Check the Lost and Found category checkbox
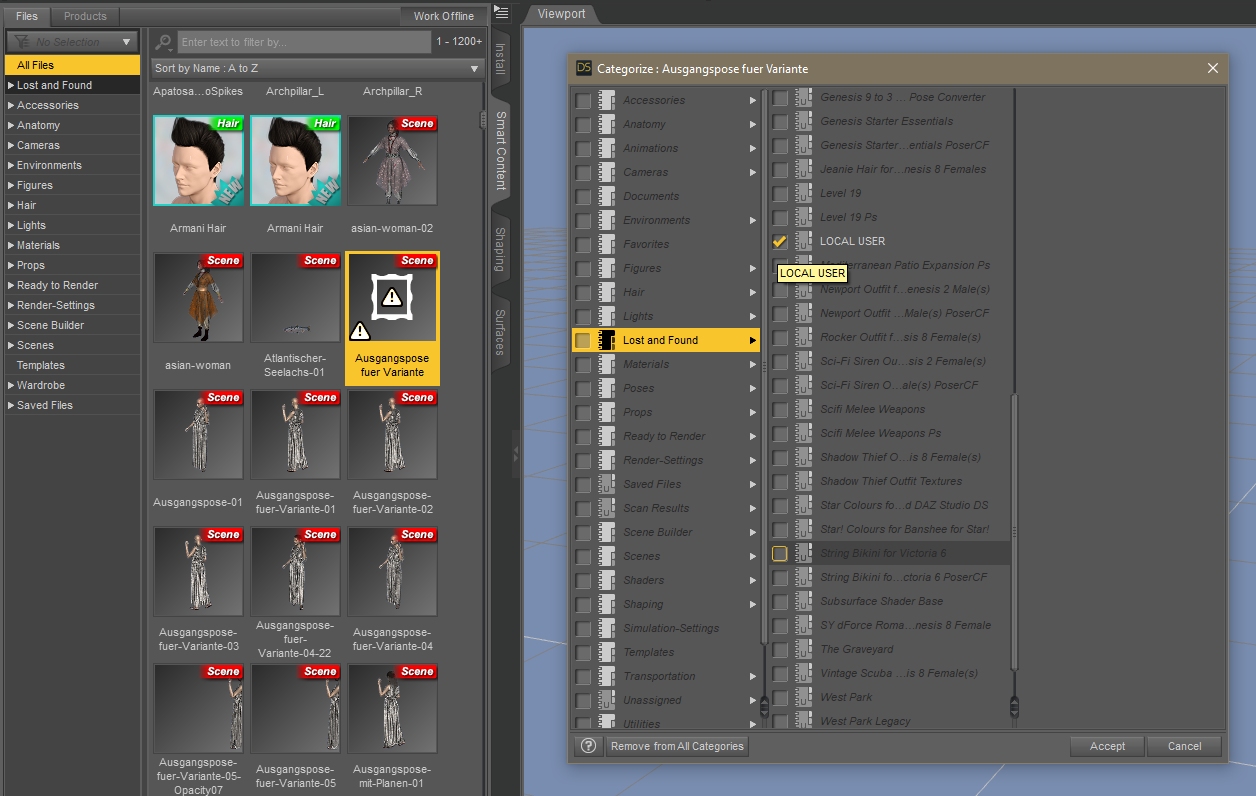This screenshot has height=796, width=1256. [583, 340]
